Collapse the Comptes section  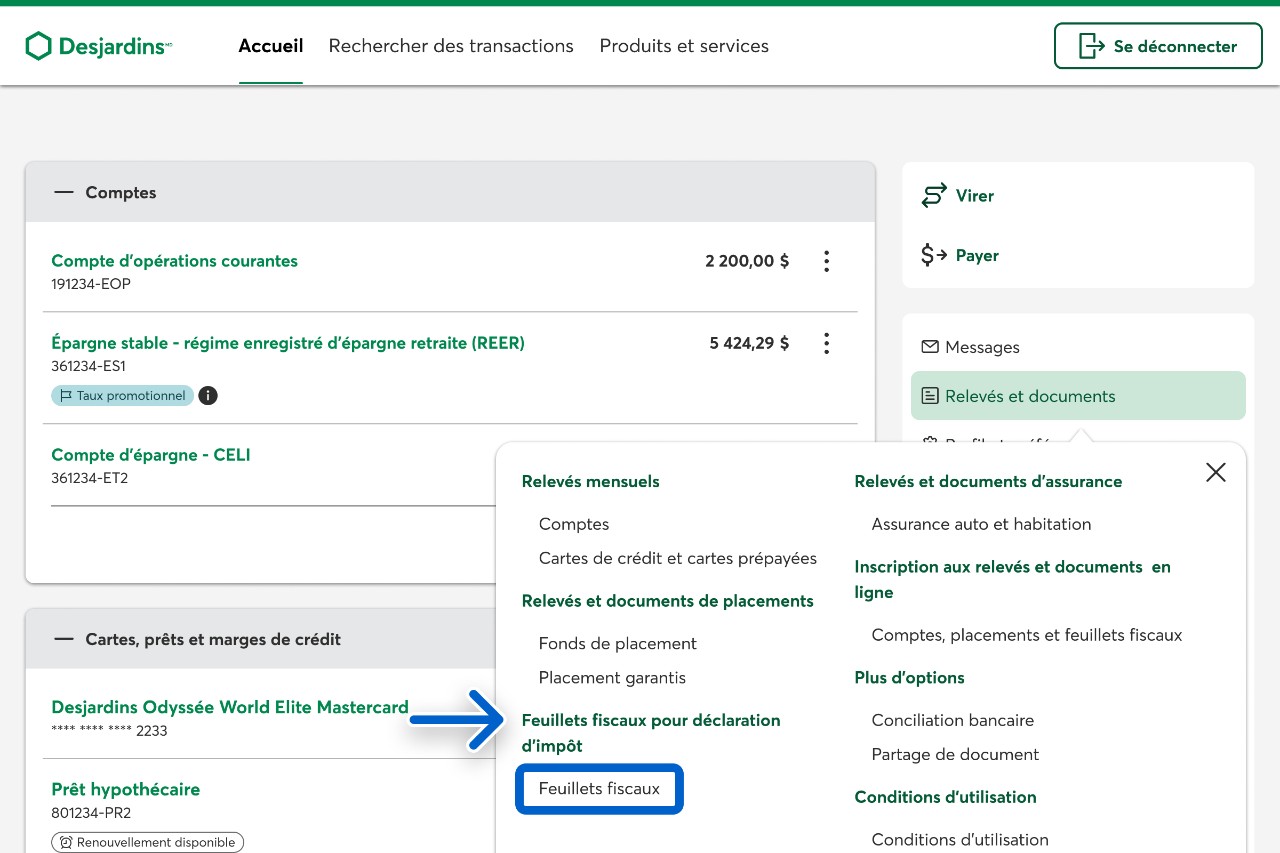[64, 192]
